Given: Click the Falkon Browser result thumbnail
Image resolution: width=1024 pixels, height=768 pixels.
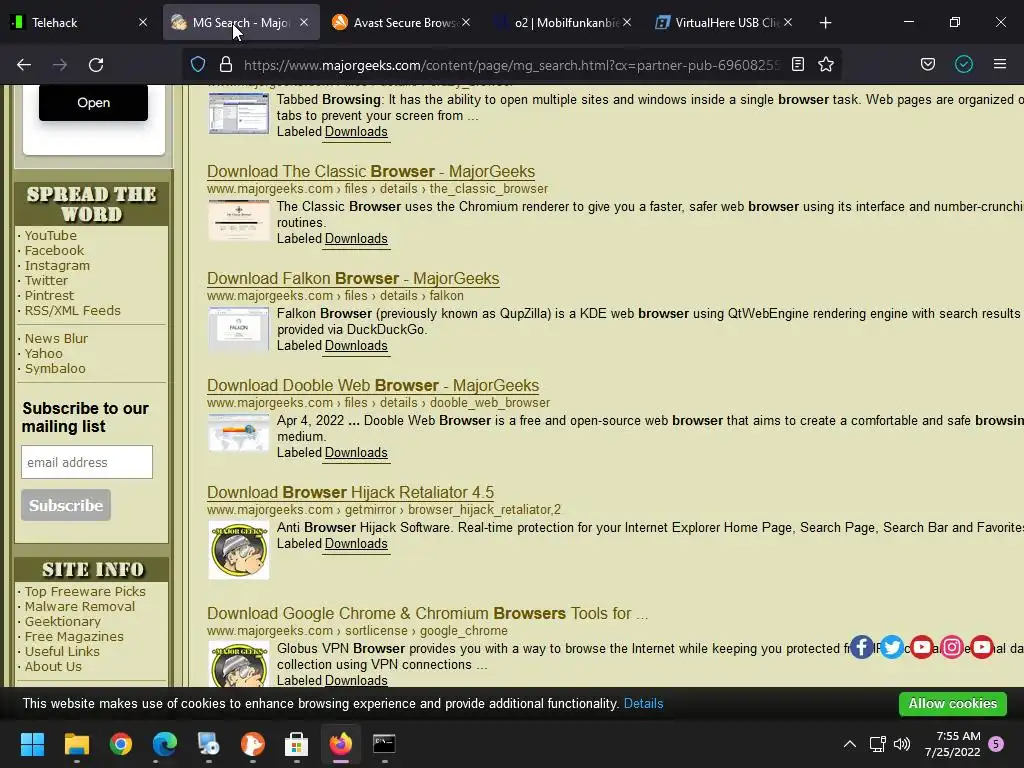Looking at the screenshot, I should [x=238, y=328].
